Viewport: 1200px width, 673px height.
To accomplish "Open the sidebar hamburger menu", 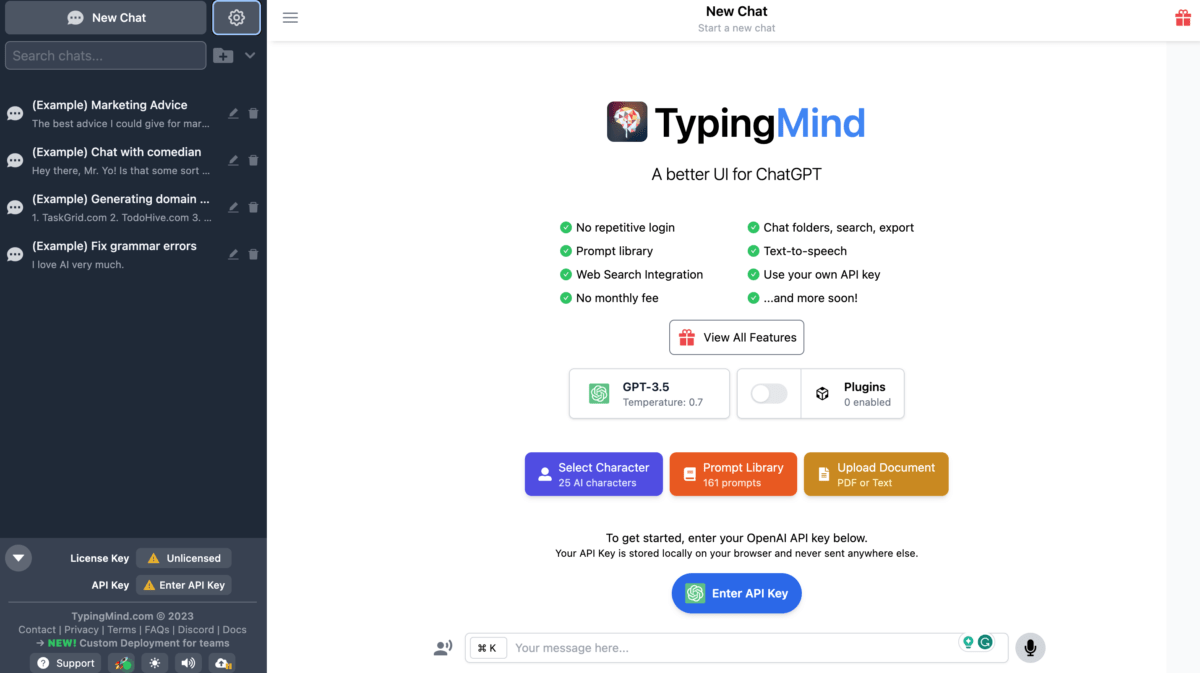I will click(290, 17).
